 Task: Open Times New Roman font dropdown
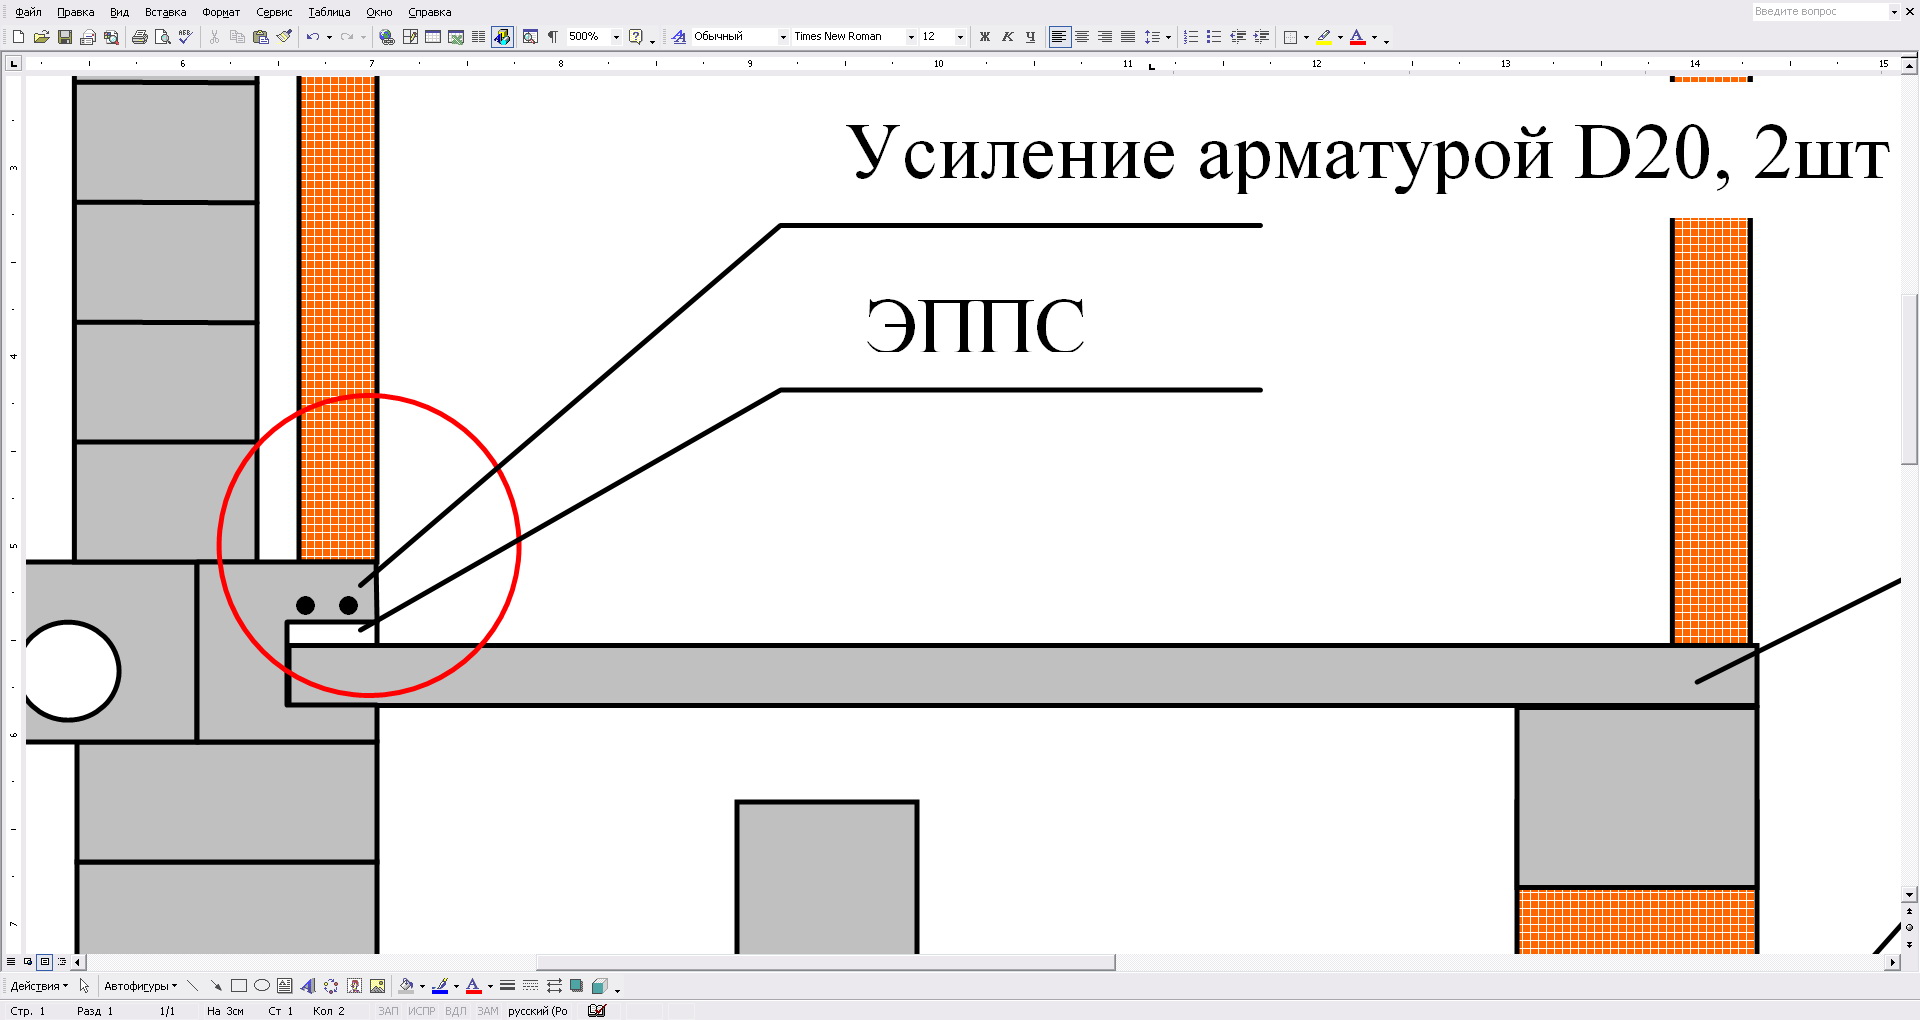(x=911, y=37)
